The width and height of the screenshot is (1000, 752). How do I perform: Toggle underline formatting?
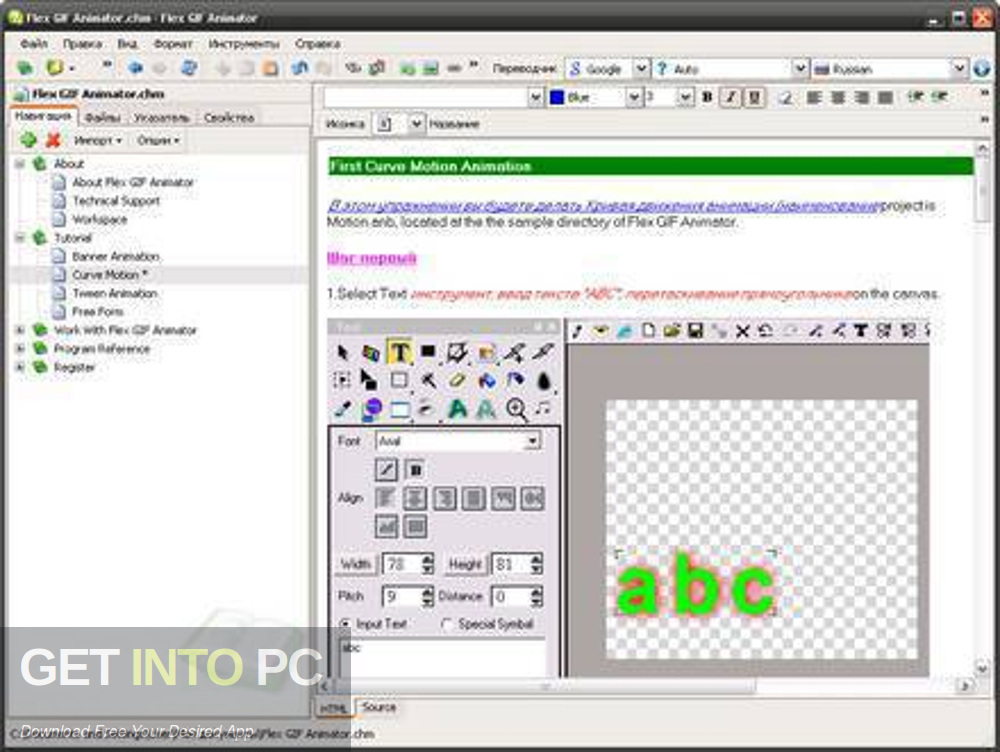tap(755, 98)
